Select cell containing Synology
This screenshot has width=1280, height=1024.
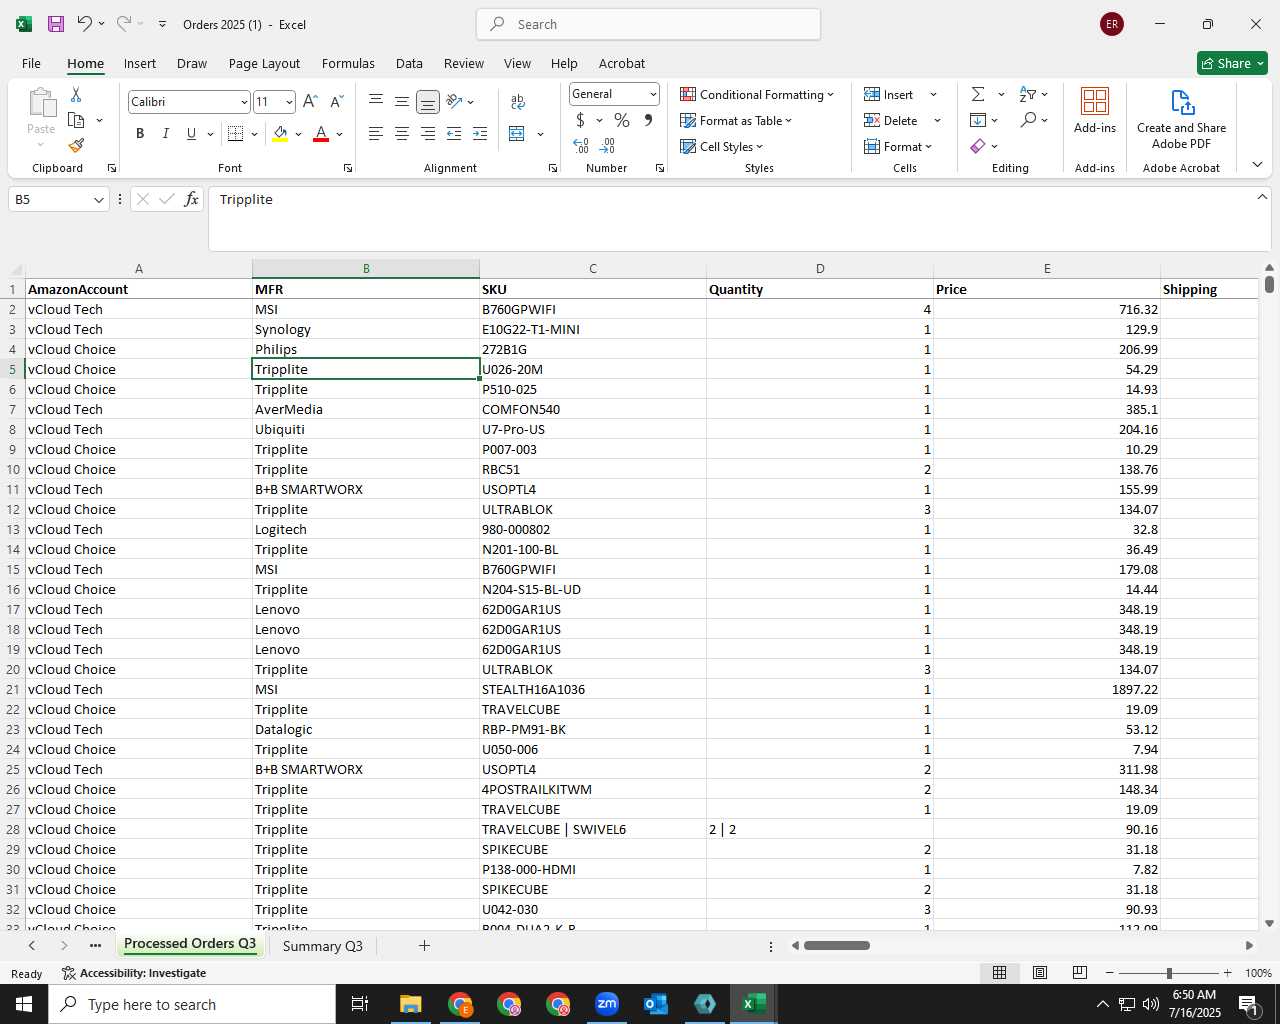click(366, 329)
